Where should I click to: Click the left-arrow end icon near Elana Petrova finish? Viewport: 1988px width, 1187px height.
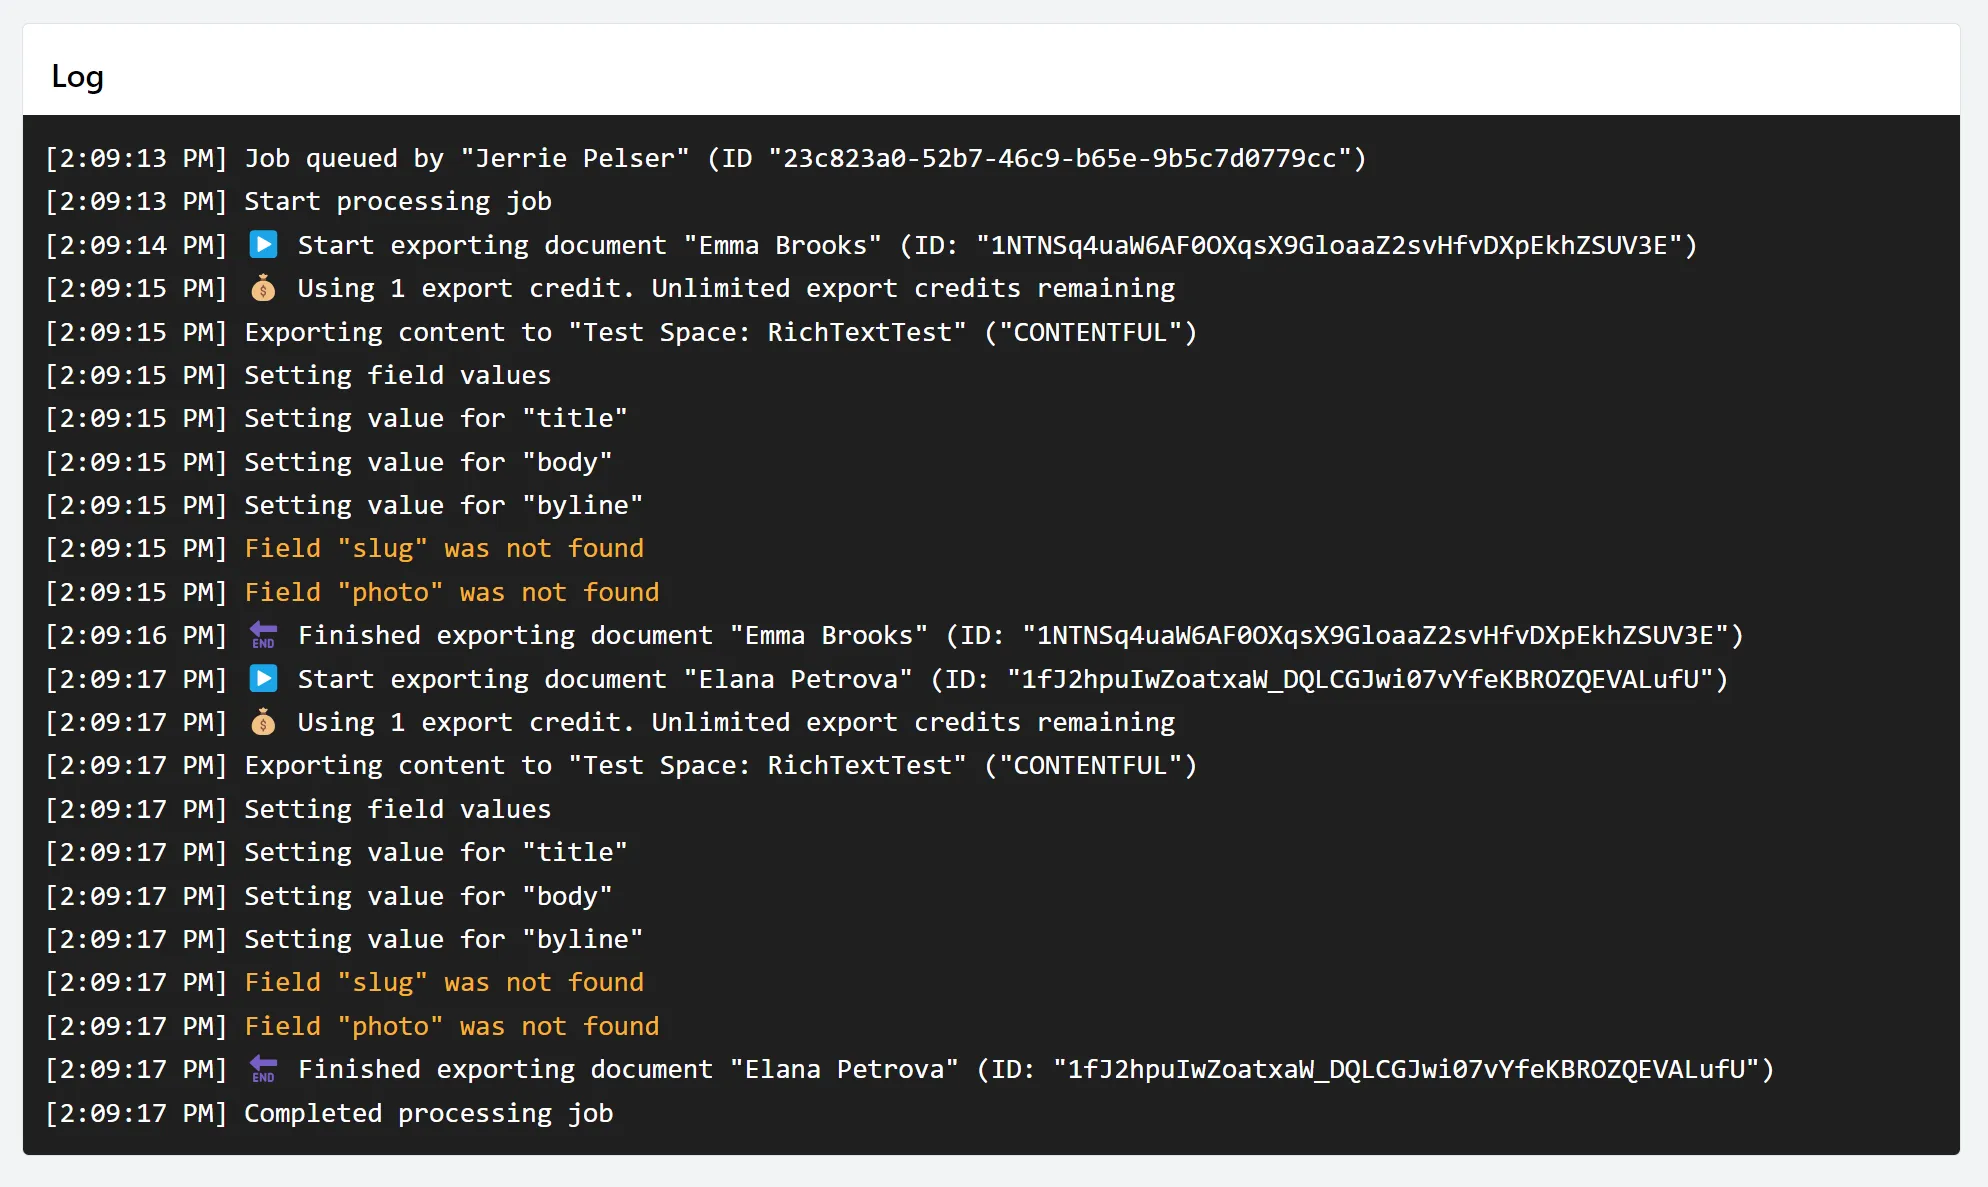[259, 1070]
